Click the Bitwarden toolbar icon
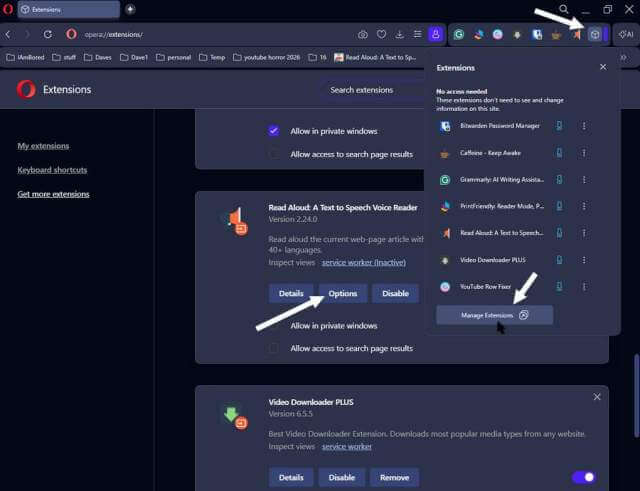The image size is (640, 491). (537, 35)
